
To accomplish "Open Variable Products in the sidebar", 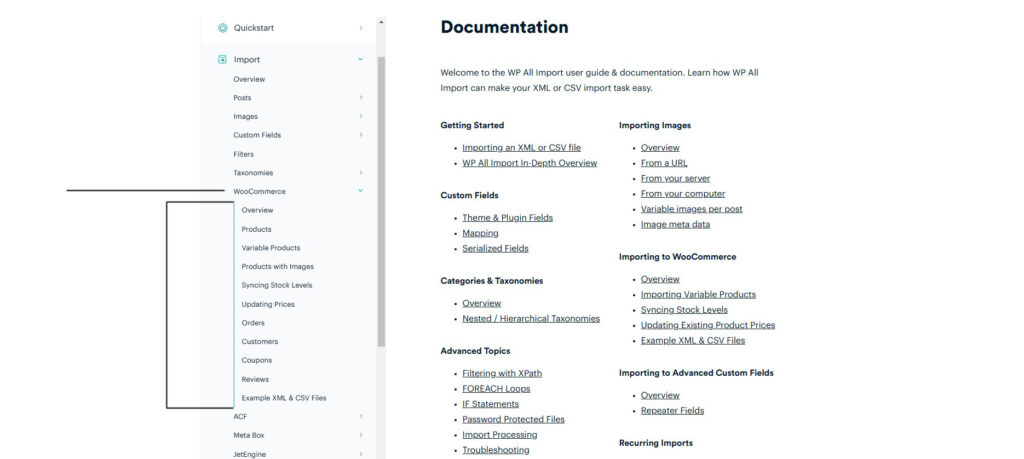I will (271, 248).
